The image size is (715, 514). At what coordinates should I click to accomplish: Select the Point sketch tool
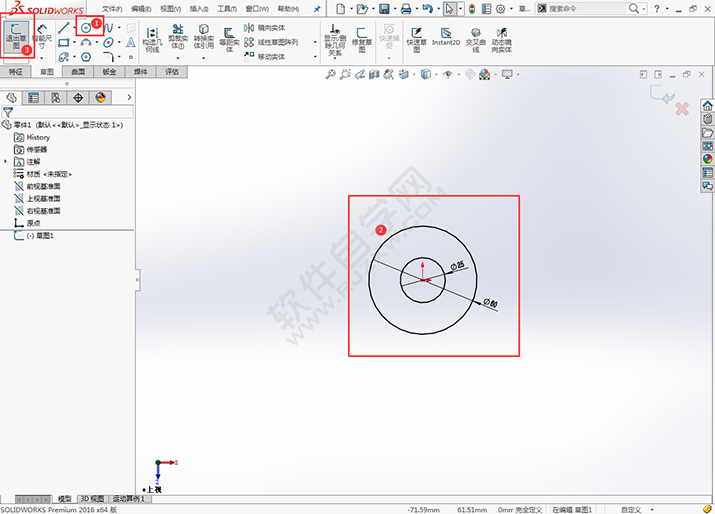click(131, 57)
